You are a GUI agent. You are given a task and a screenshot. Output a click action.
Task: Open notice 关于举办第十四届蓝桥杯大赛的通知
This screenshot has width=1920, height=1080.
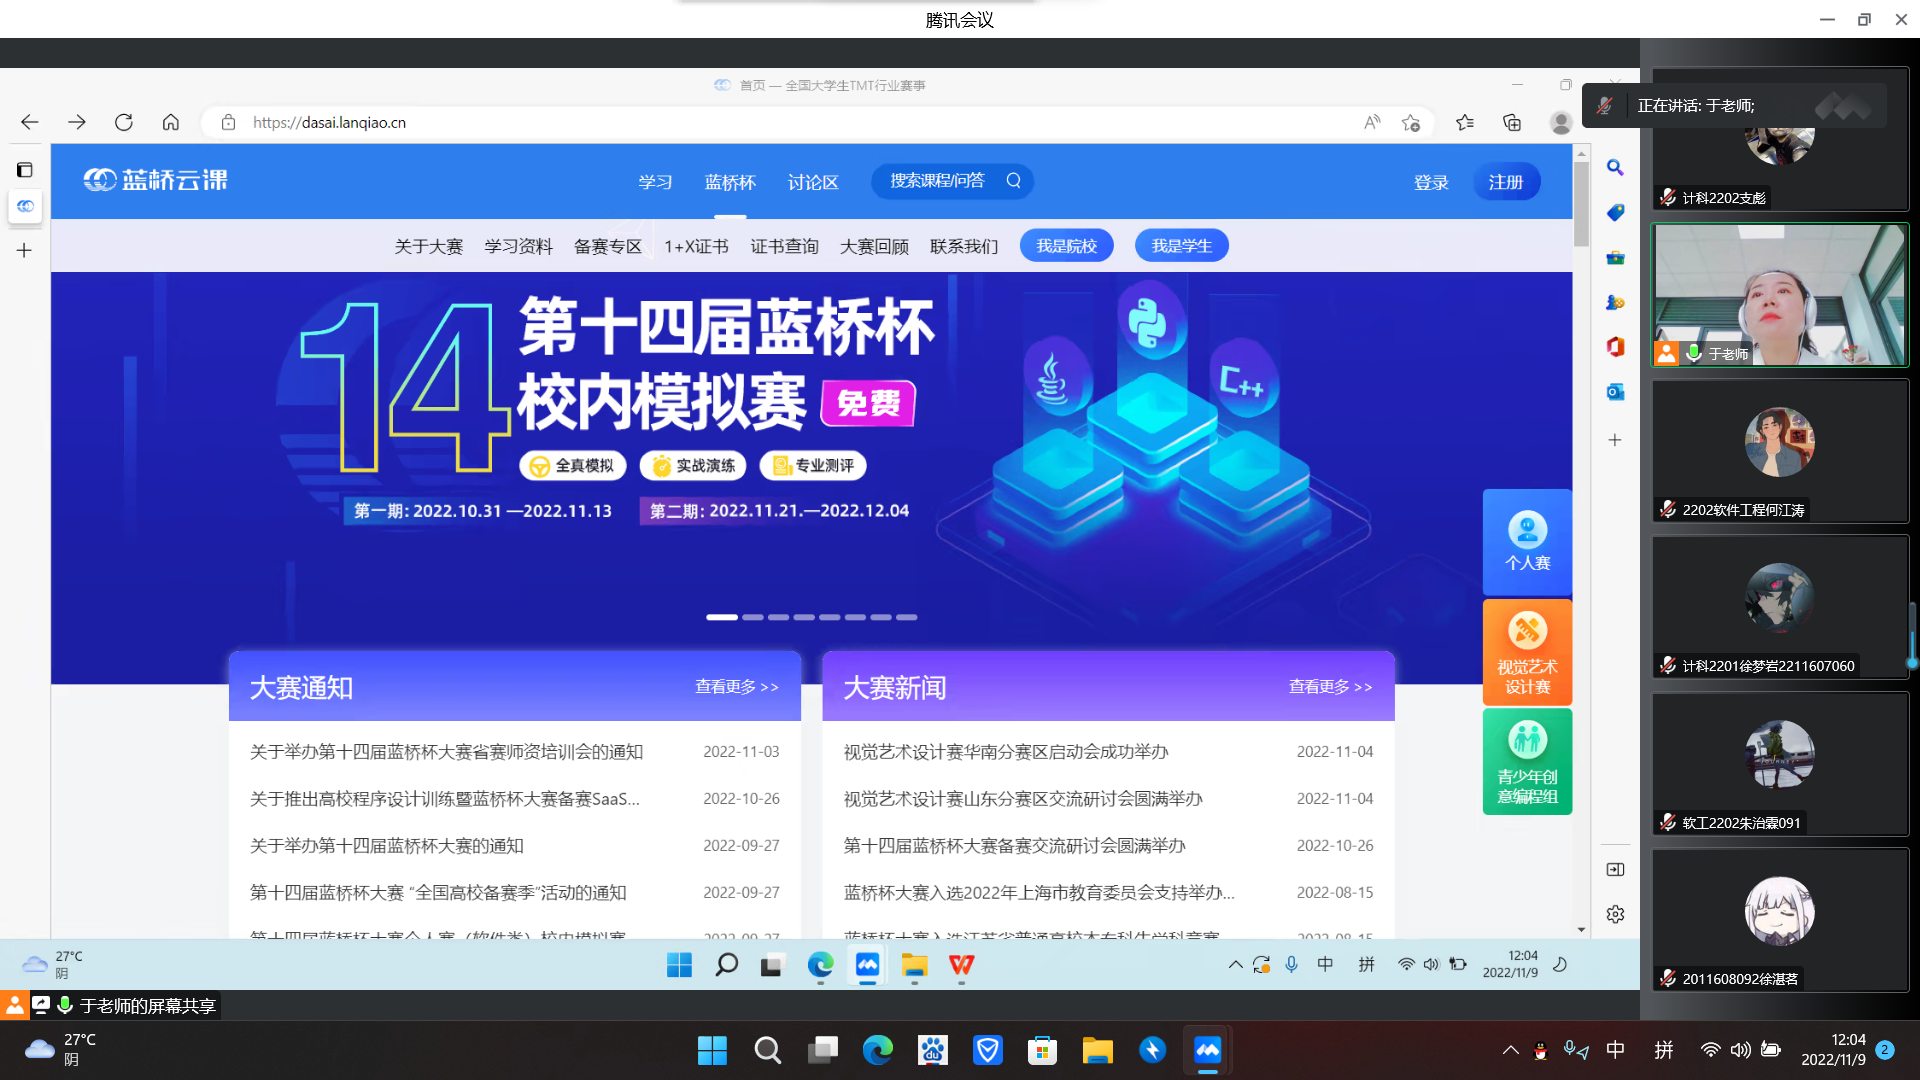click(386, 845)
